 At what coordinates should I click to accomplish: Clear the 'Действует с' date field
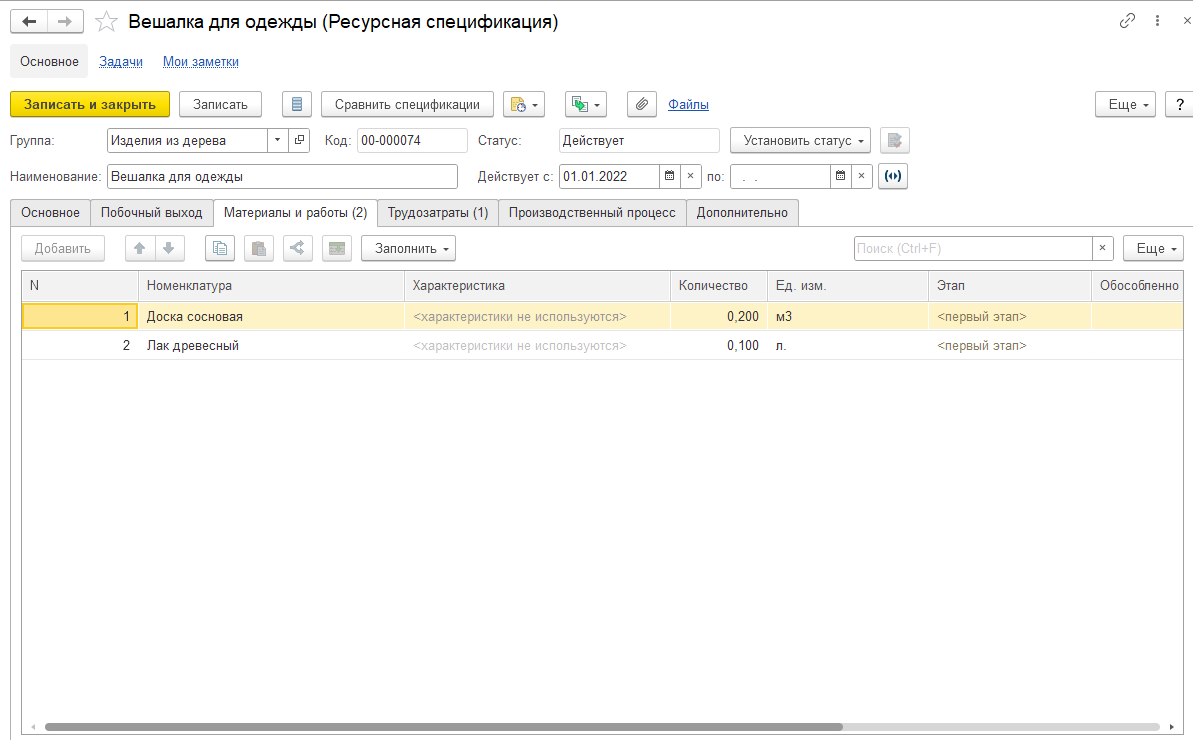click(689, 176)
